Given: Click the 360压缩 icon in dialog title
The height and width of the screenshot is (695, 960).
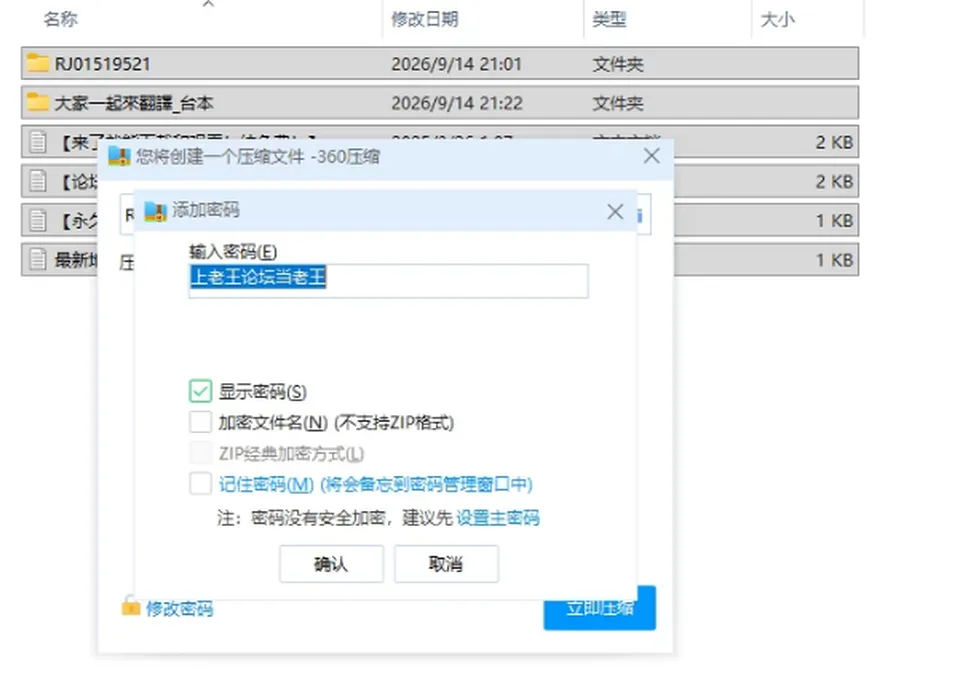Looking at the screenshot, I should 119,157.
